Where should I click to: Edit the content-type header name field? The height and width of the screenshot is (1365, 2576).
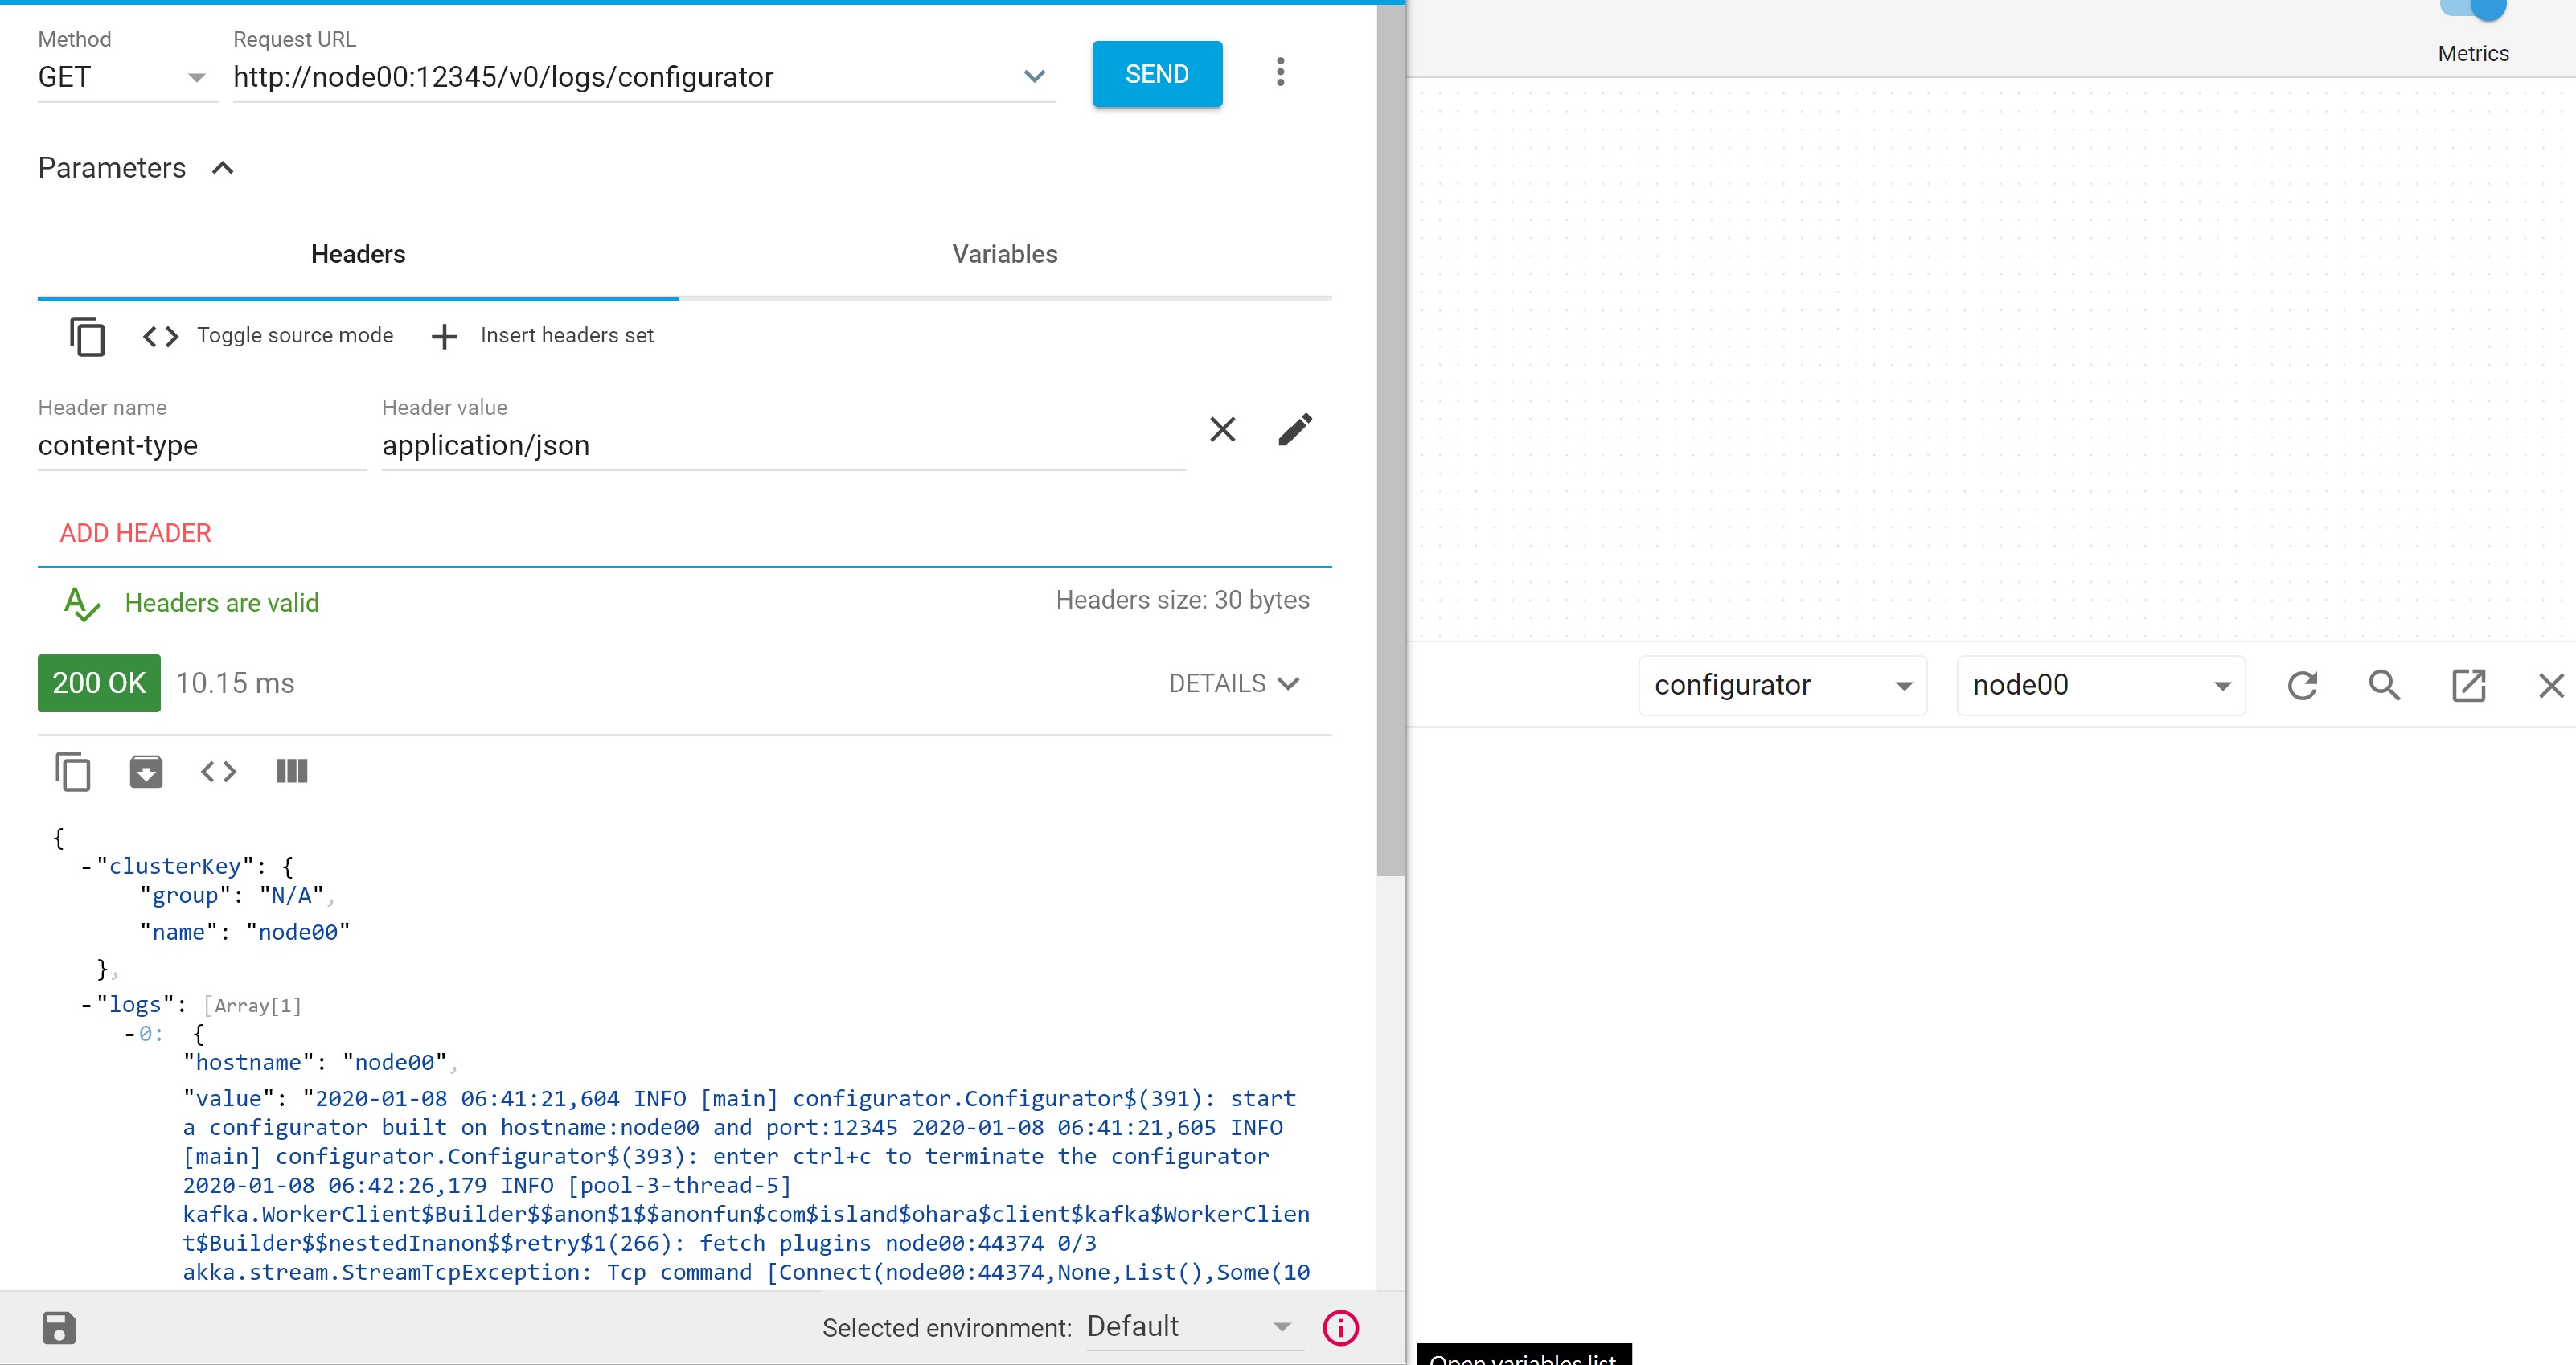(201, 445)
